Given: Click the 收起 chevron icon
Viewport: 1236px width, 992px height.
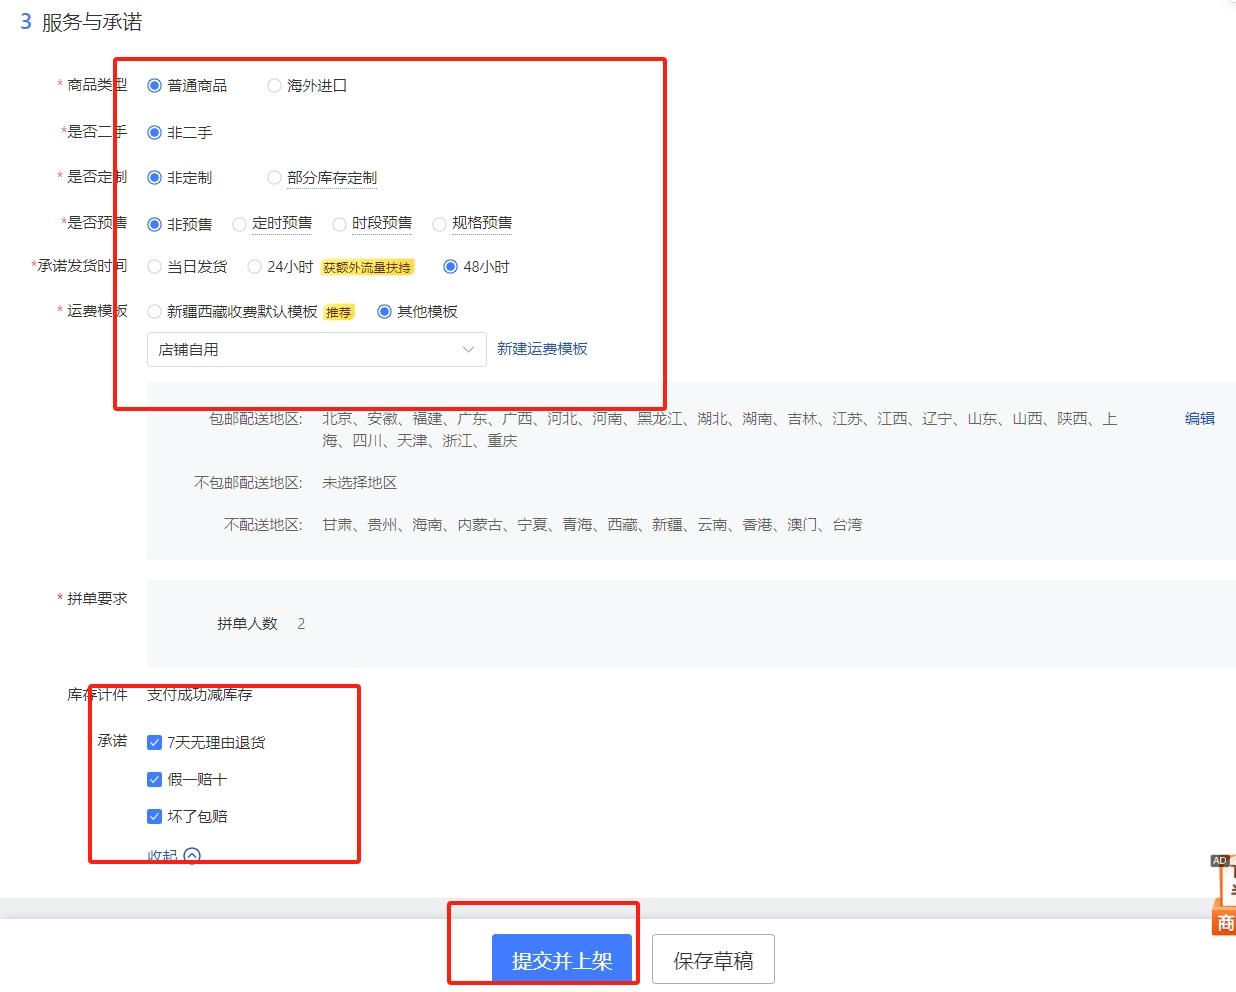Looking at the screenshot, I should (x=191, y=857).
